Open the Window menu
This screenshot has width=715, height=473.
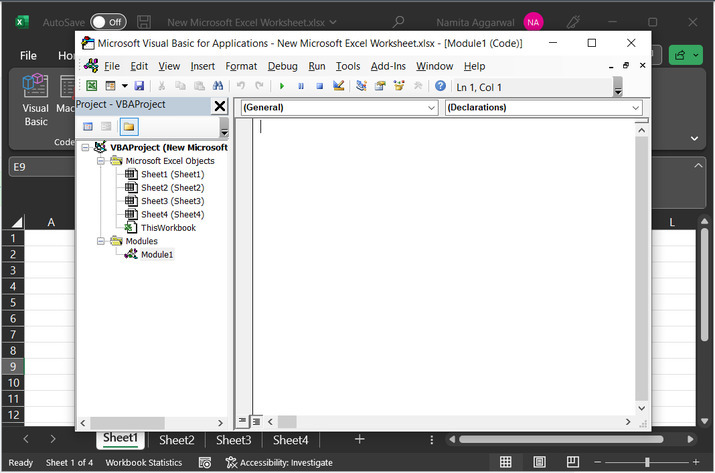pyautogui.click(x=435, y=66)
